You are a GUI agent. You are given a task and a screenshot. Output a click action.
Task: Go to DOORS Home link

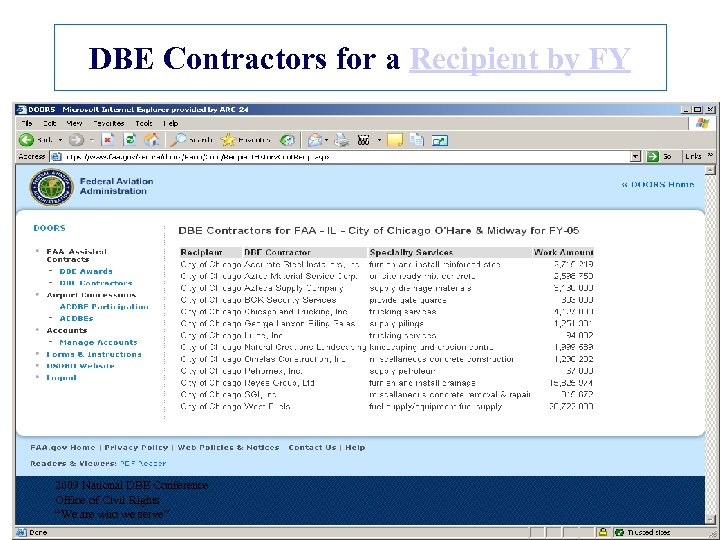point(658,184)
